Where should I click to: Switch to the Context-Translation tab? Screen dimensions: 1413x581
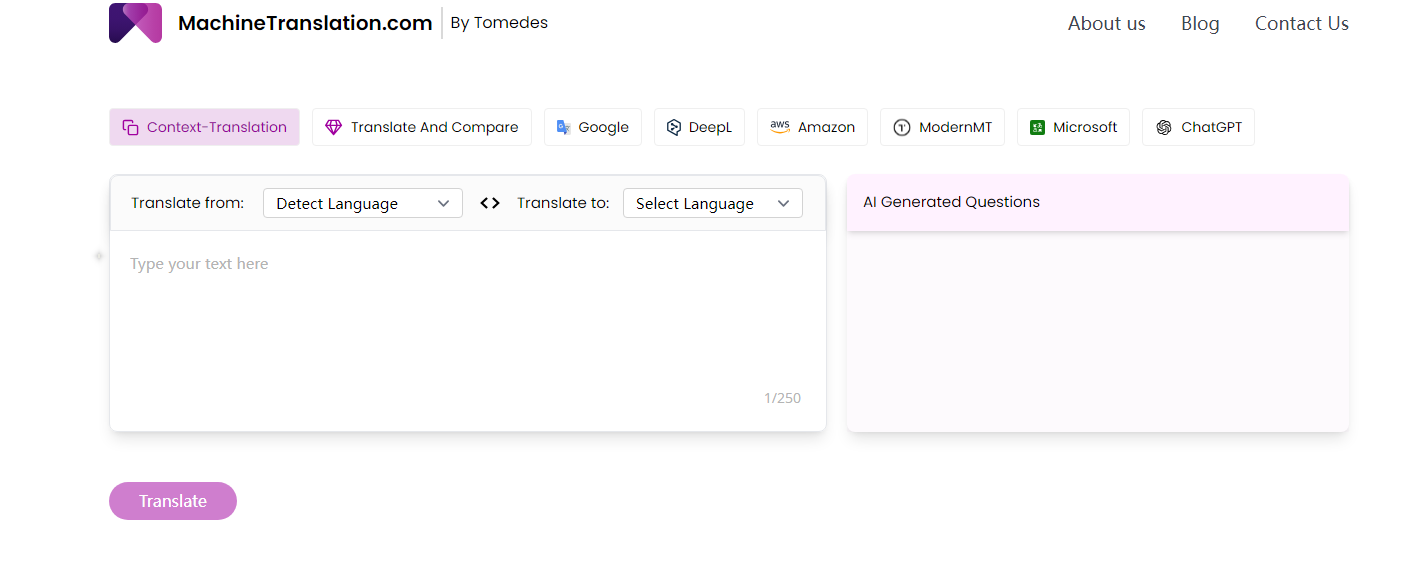[204, 127]
